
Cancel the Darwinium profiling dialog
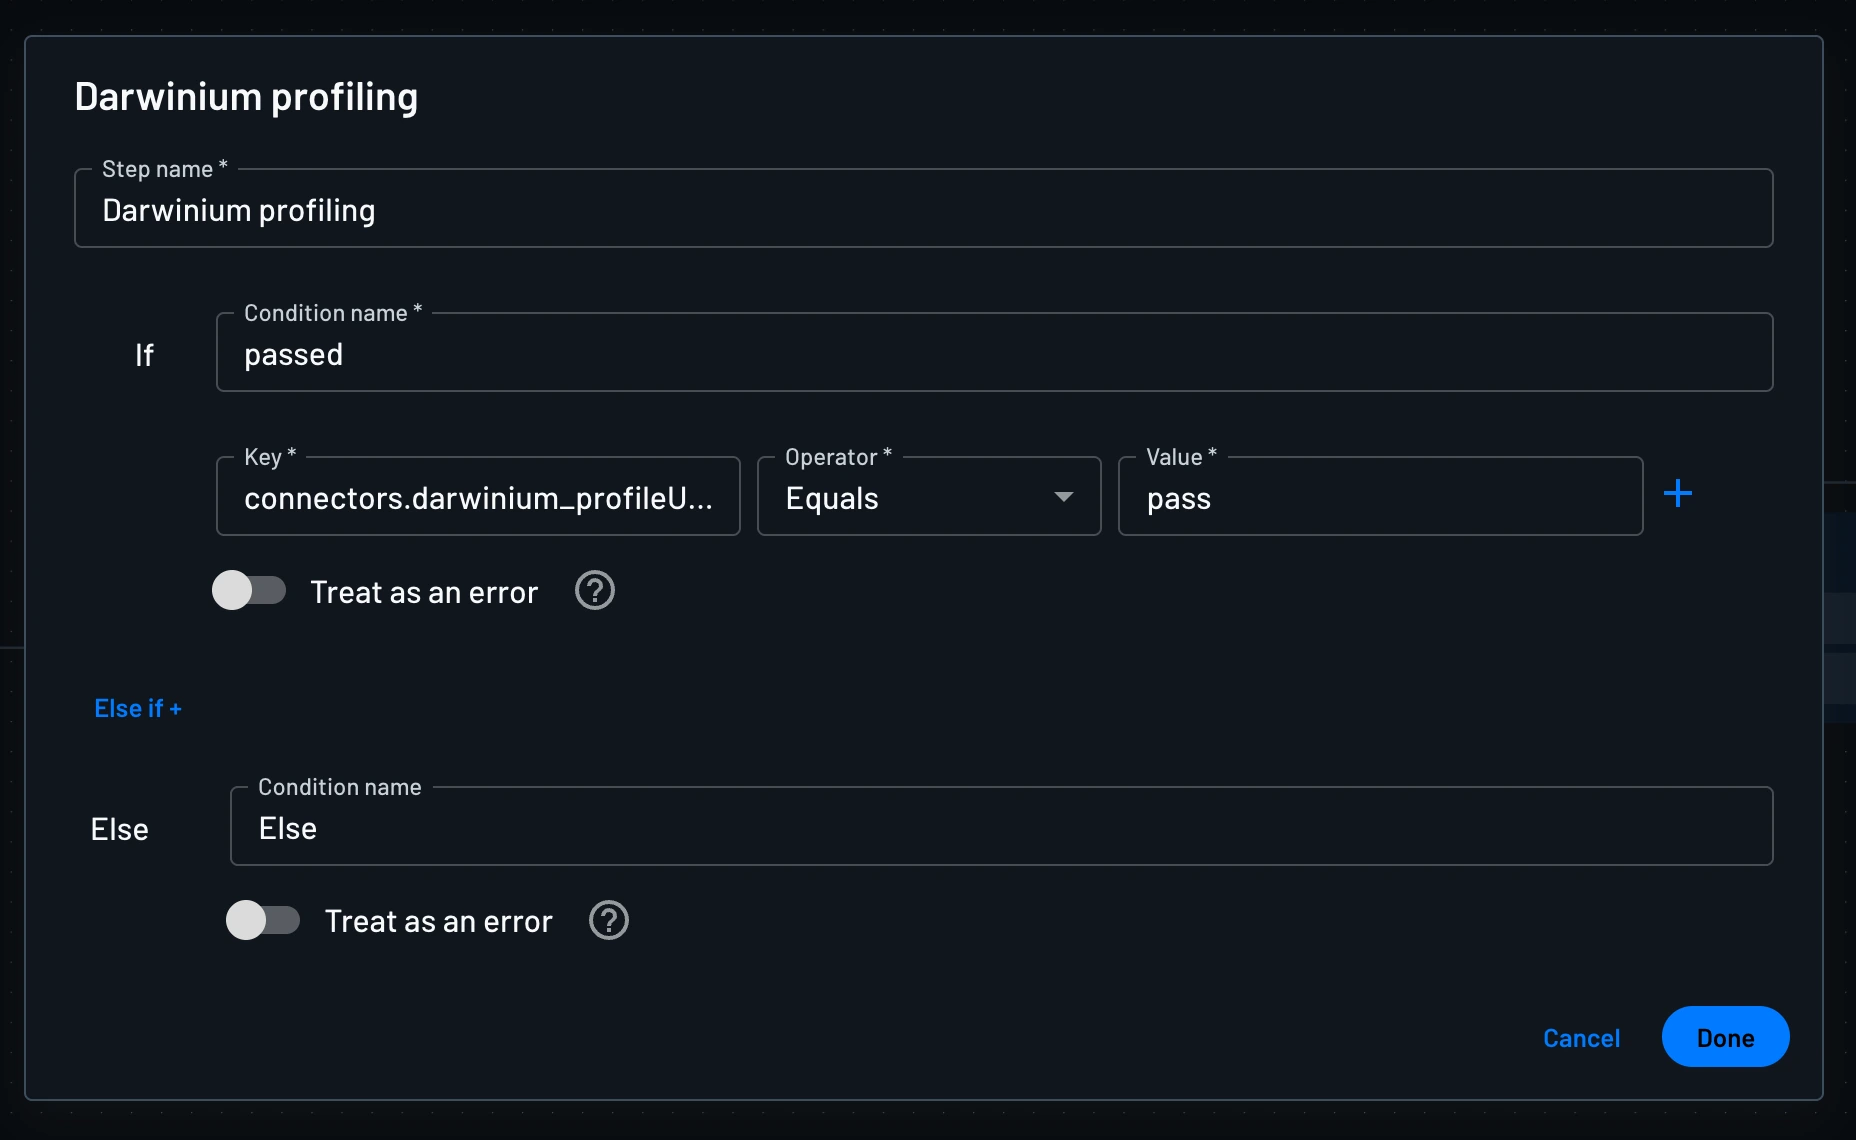tap(1581, 1038)
